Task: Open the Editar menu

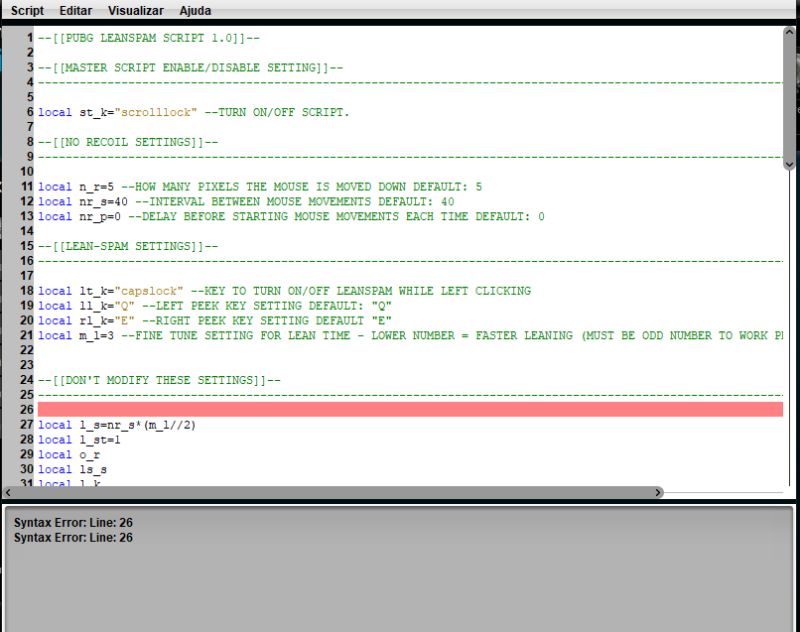Action: pos(75,10)
